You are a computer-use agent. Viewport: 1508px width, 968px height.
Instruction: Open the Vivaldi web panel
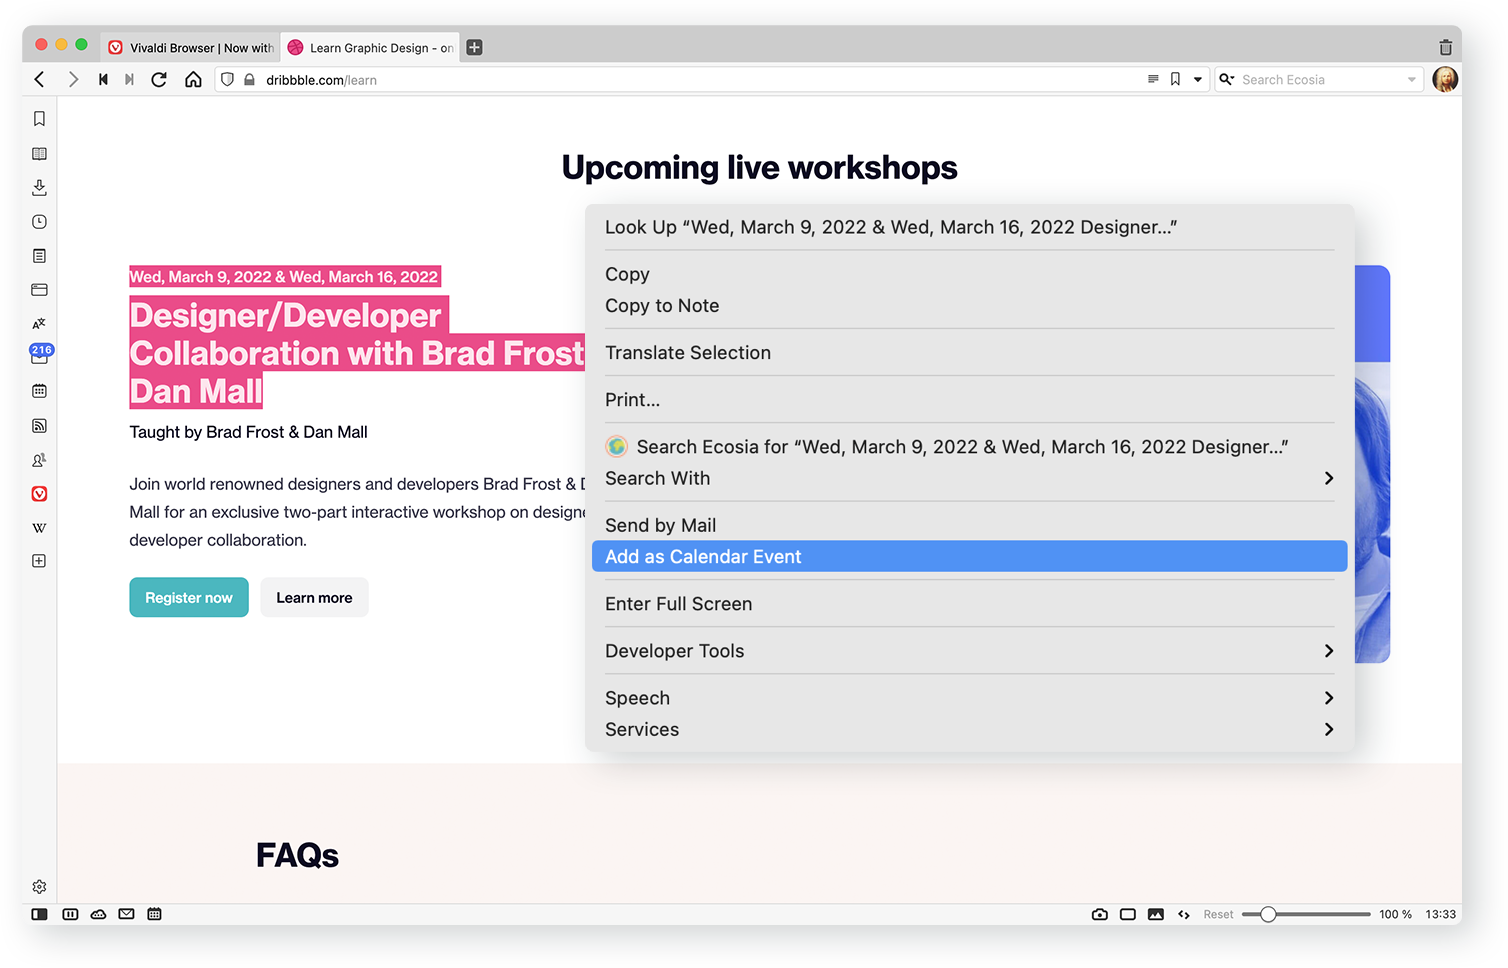[x=39, y=494]
